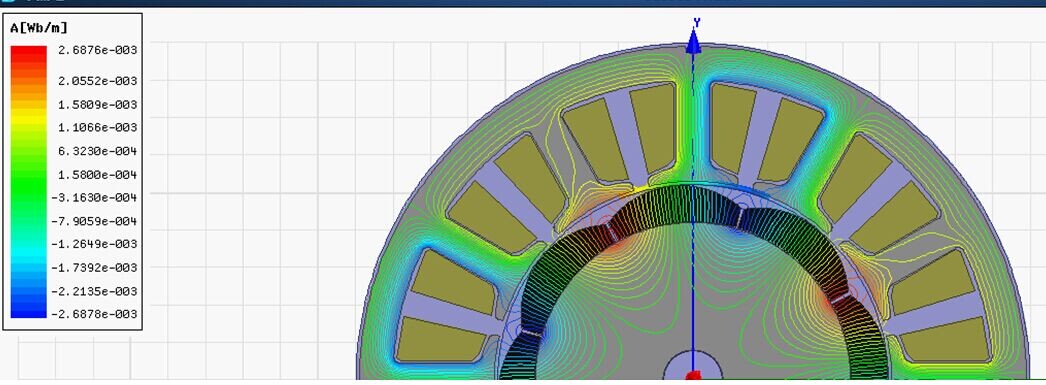Screen dimensions: 1046x385
Task: Select the Y axis label
Action: coord(696,23)
